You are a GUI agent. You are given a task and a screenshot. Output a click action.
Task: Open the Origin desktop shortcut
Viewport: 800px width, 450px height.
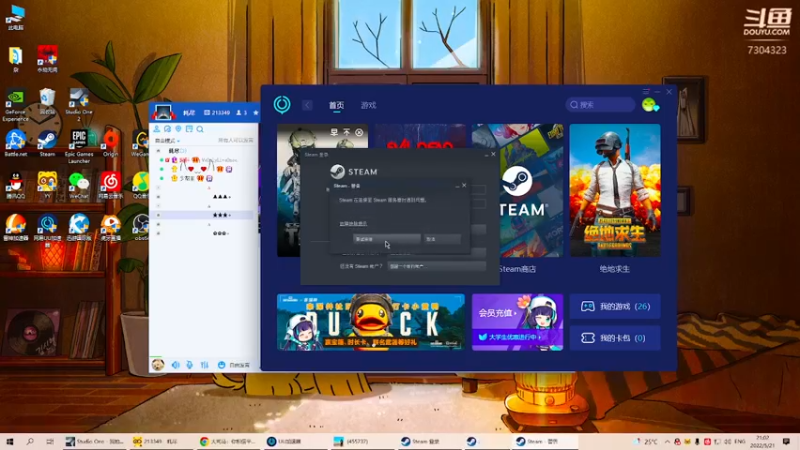point(110,143)
